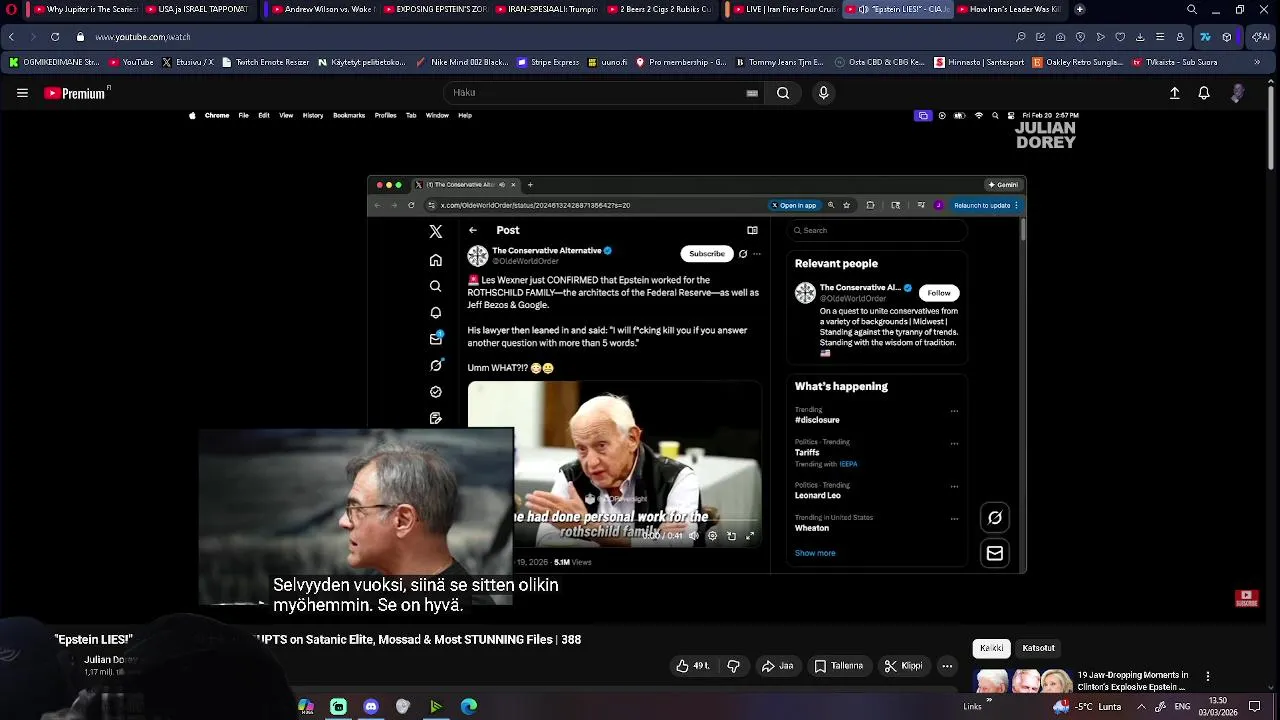Go back in the browser

(x=11, y=37)
